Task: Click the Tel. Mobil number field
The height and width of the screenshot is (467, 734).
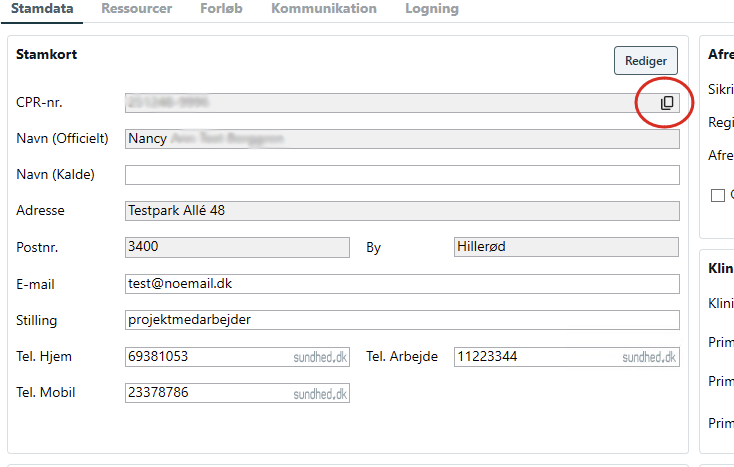Action: pos(205,393)
